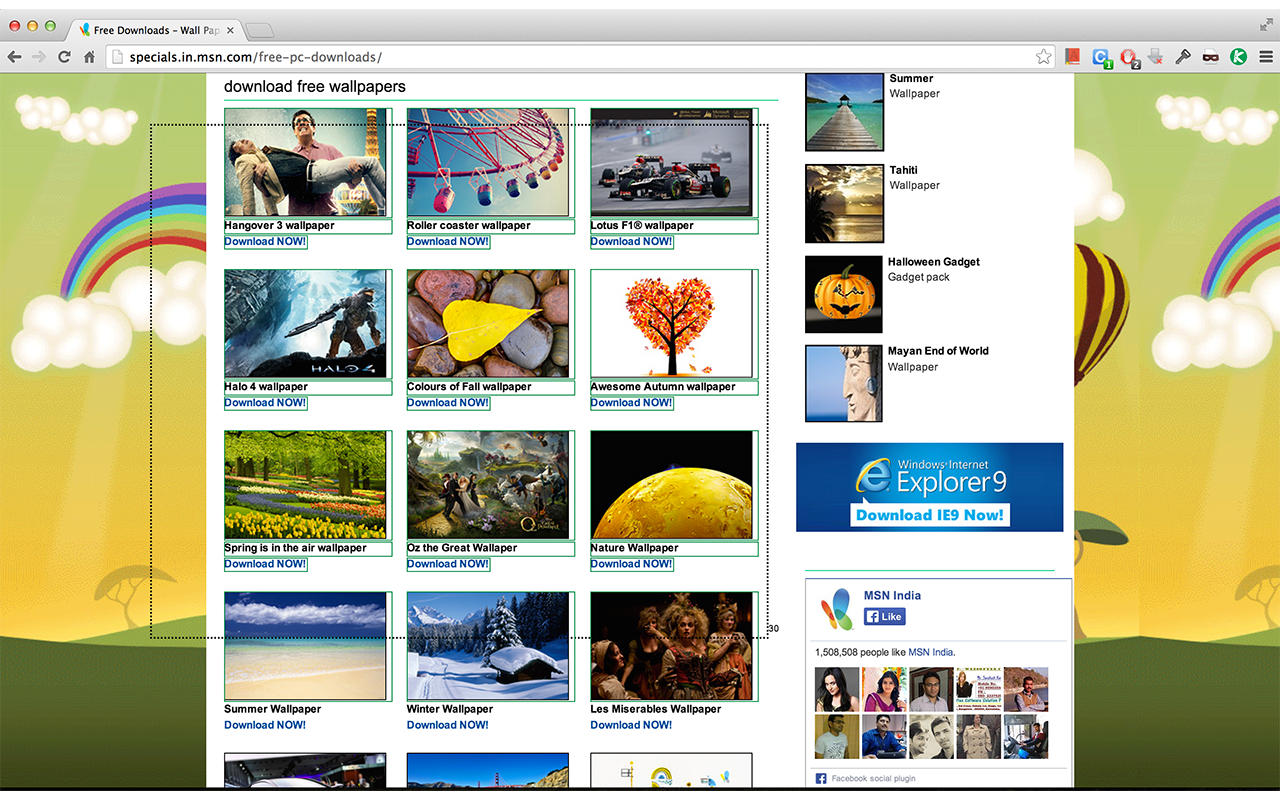Click the browser forward arrow
1280x800 pixels.
tap(39, 57)
